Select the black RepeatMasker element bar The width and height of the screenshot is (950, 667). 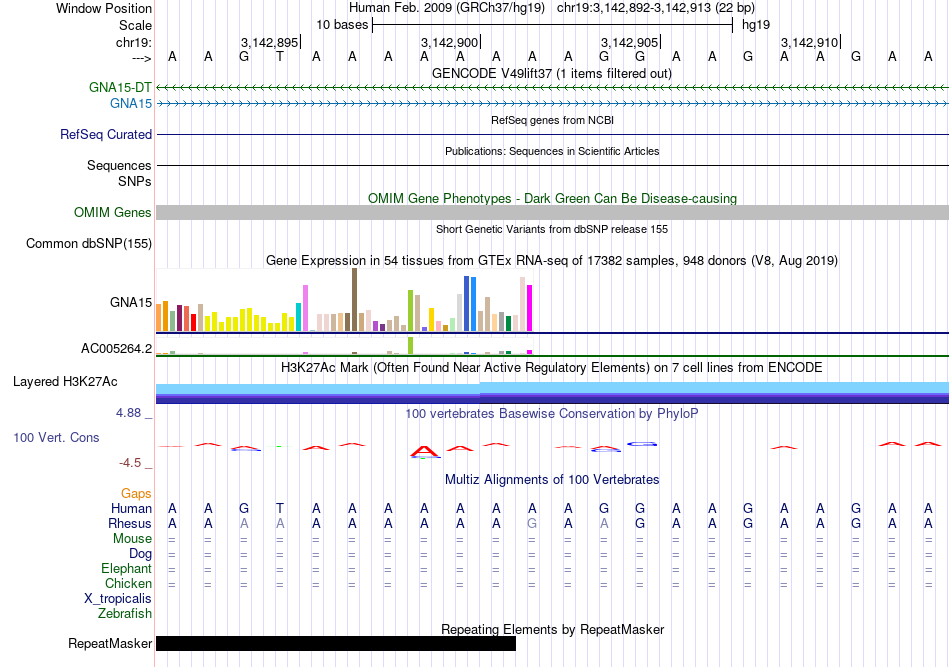point(336,643)
